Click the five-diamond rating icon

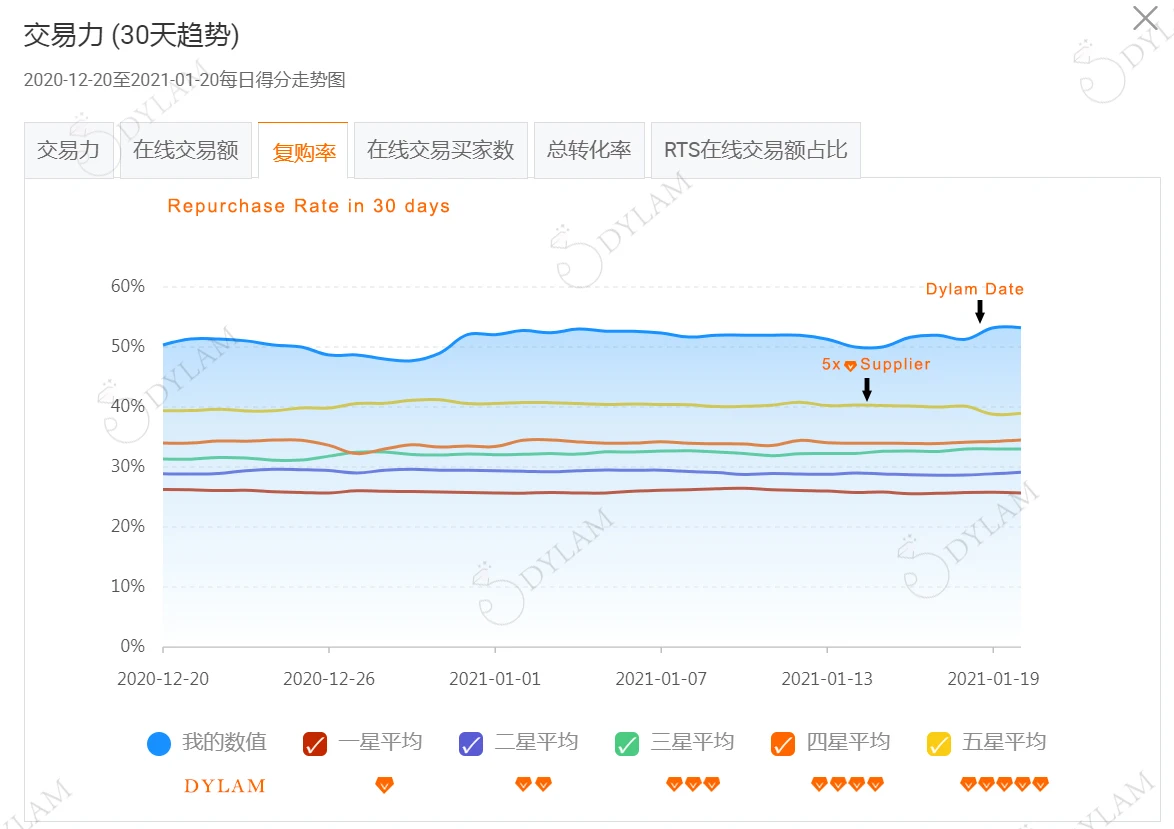click(1004, 784)
